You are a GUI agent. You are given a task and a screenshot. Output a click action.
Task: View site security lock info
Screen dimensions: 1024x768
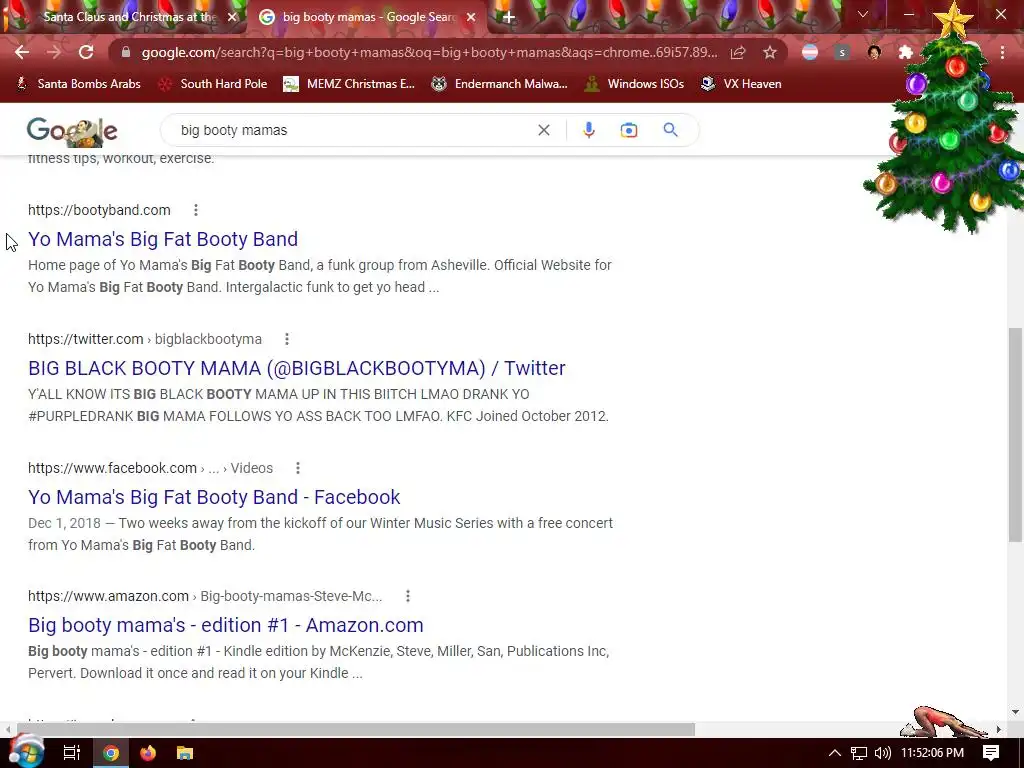pos(126,52)
